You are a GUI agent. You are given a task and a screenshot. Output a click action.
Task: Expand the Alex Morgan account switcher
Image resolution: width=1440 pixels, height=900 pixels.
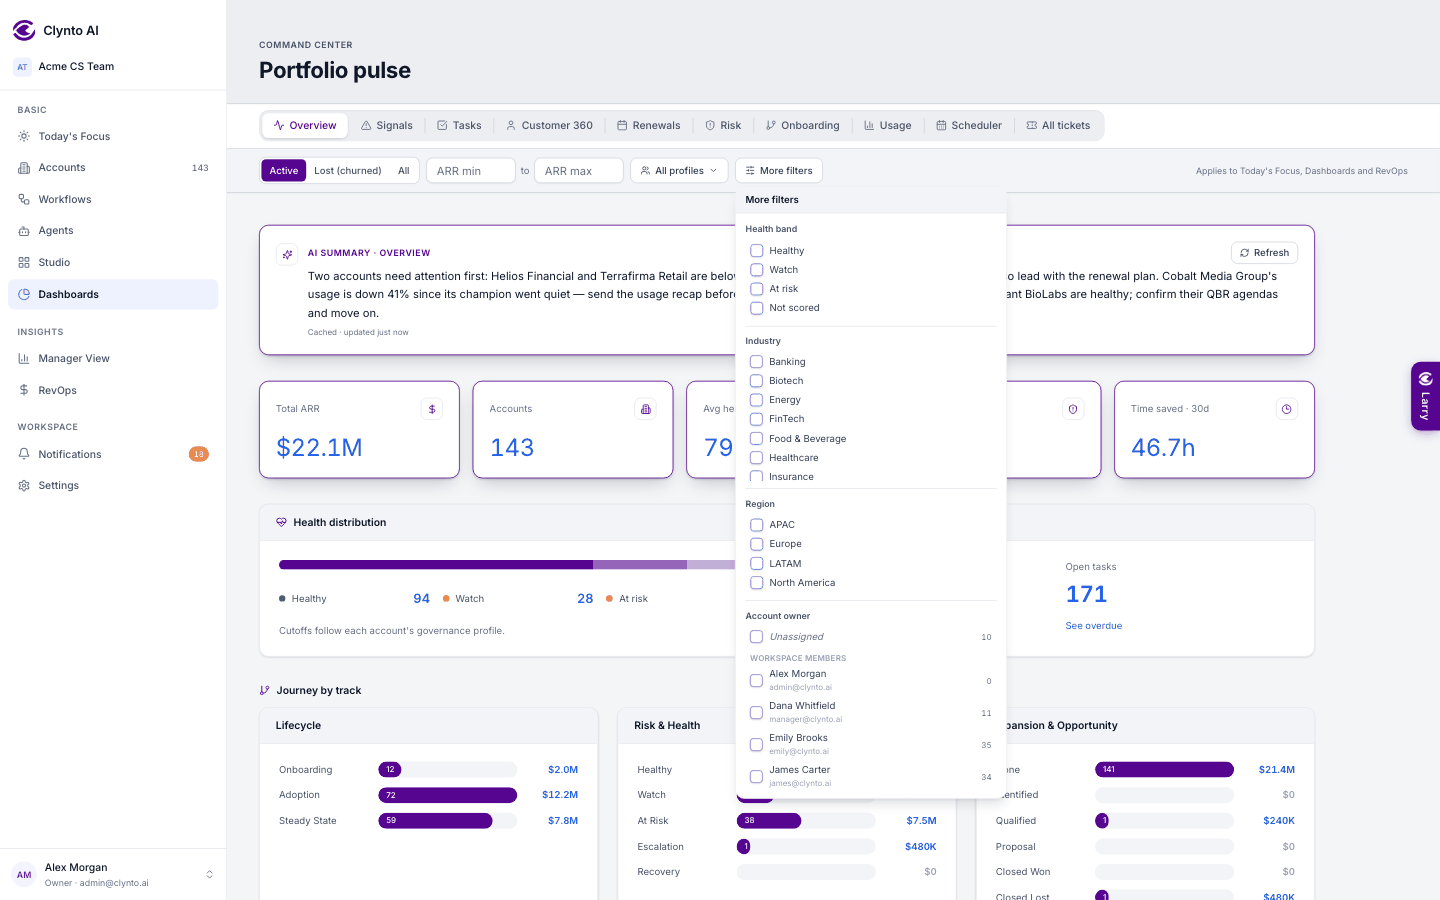[x=113, y=875]
